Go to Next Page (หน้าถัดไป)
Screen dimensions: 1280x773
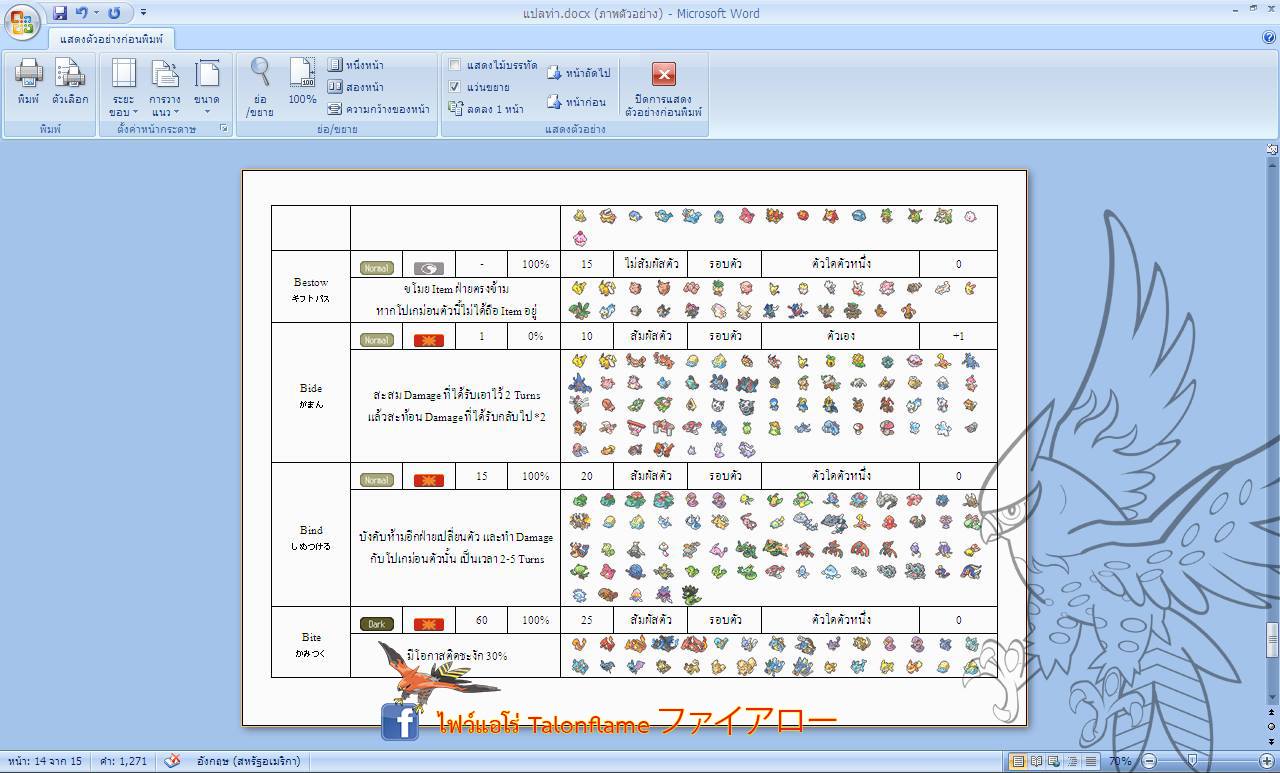pos(578,73)
